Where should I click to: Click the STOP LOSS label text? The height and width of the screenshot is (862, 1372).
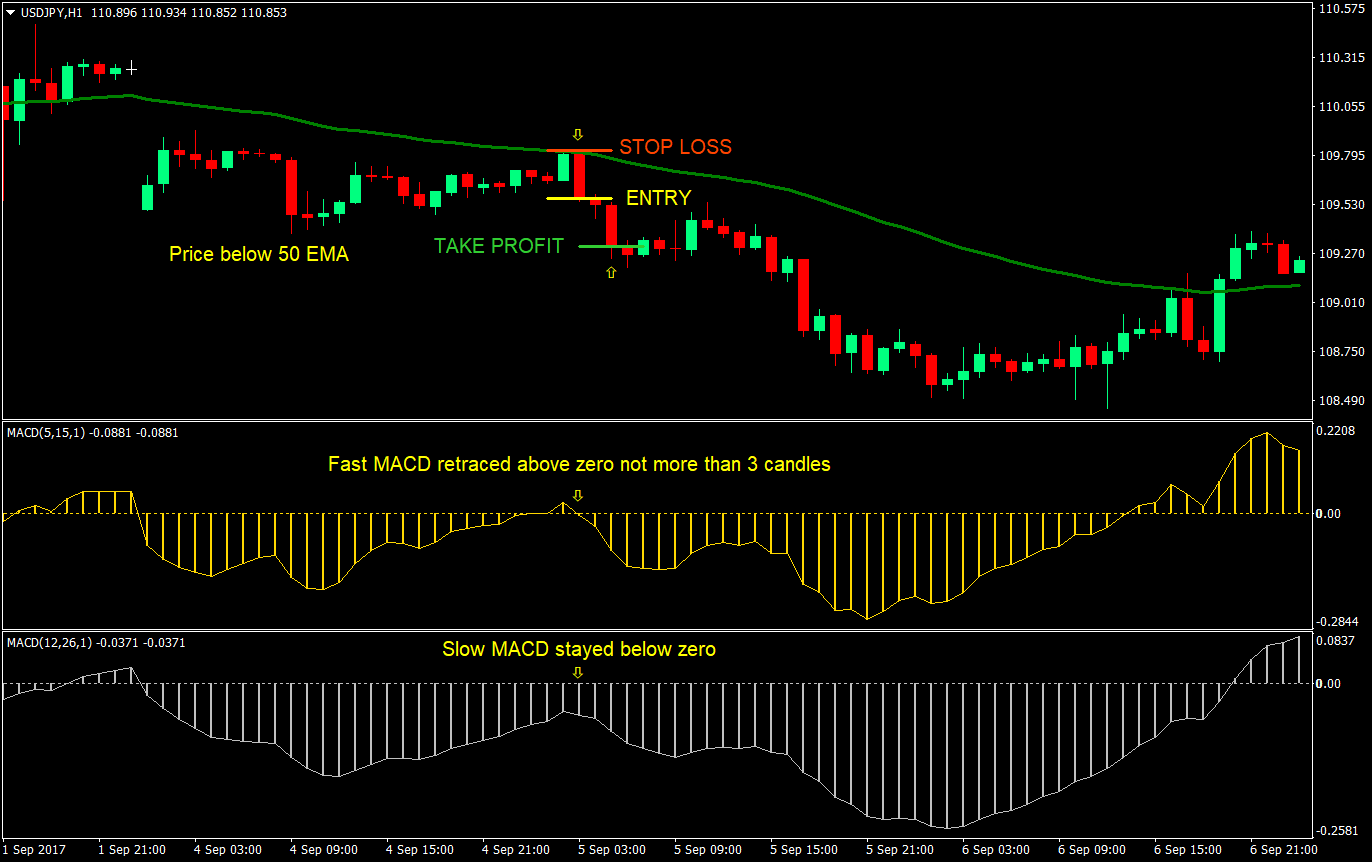pos(674,146)
